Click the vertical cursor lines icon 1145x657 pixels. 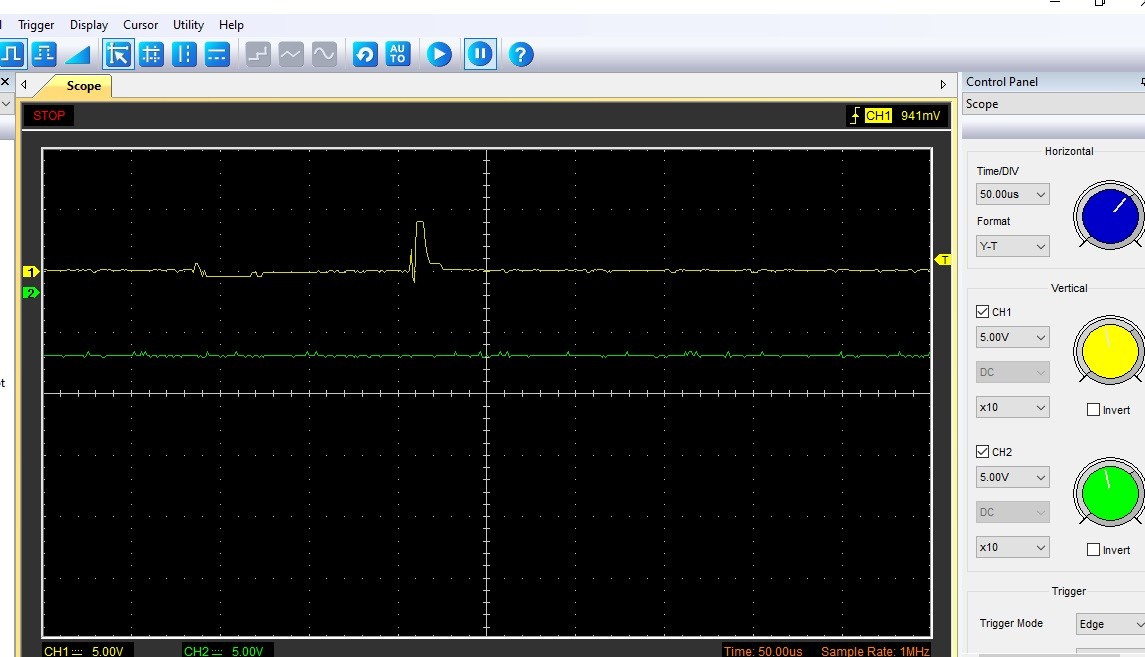(184, 54)
